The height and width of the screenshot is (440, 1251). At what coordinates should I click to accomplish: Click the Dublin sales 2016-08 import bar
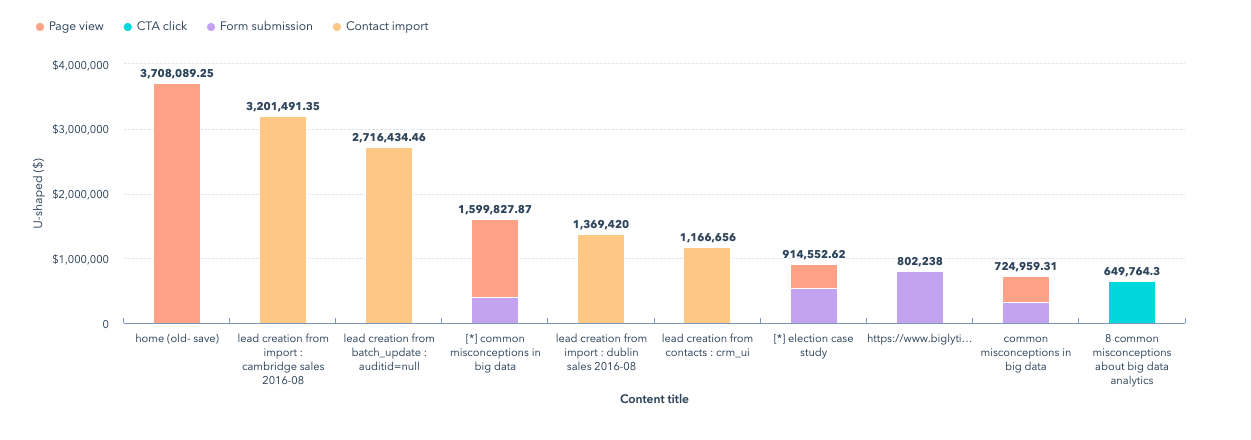(x=601, y=279)
